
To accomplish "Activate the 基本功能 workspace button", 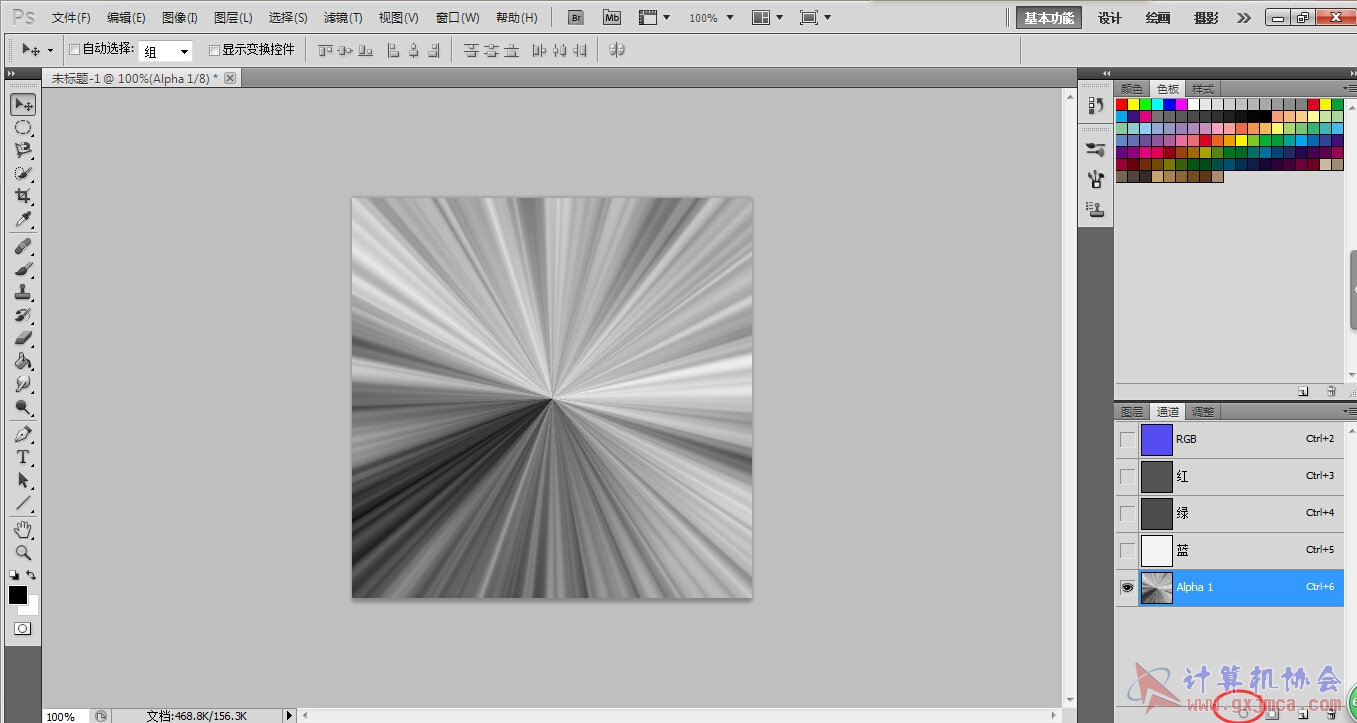I will pyautogui.click(x=1049, y=18).
